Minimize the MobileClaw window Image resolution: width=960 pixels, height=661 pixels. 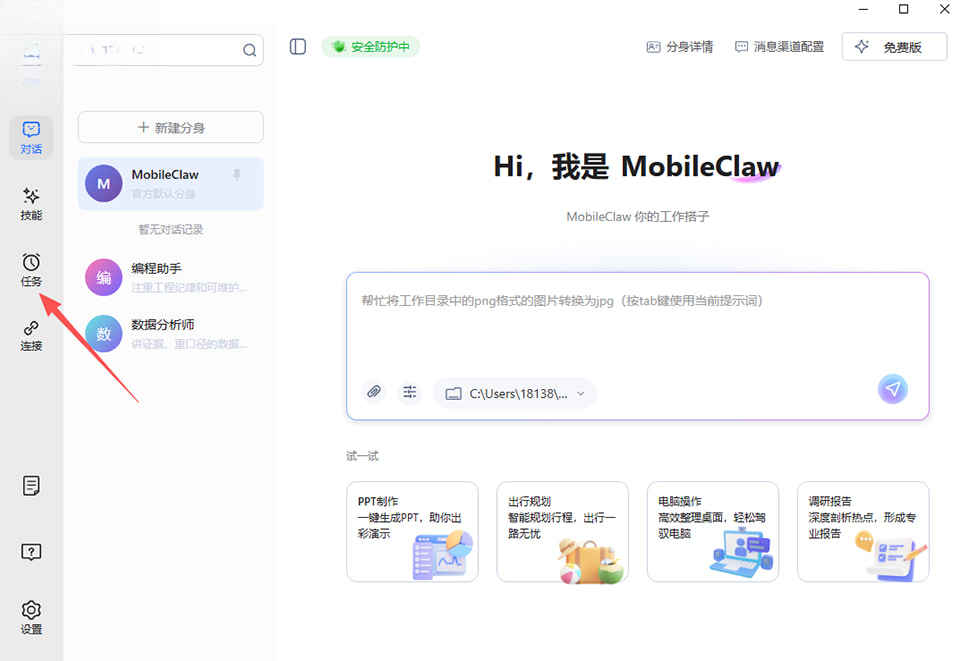tap(863, 9)
